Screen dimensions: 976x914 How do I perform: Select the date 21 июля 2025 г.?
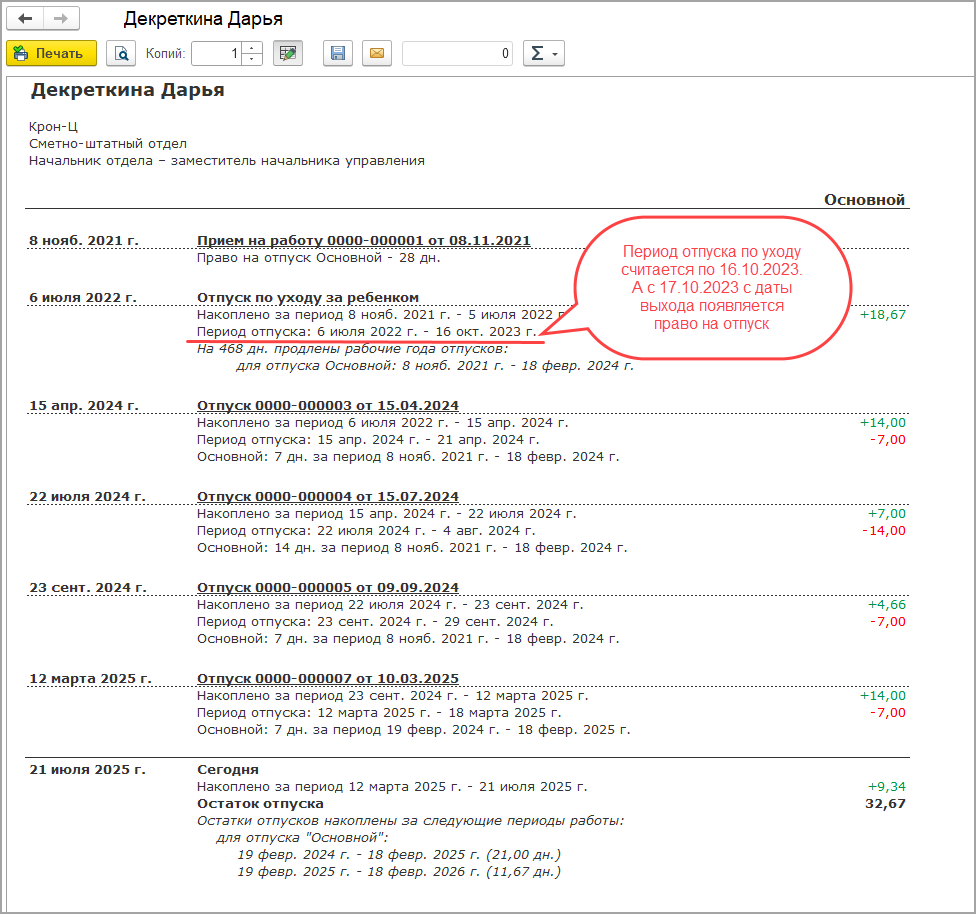(87, 770)
